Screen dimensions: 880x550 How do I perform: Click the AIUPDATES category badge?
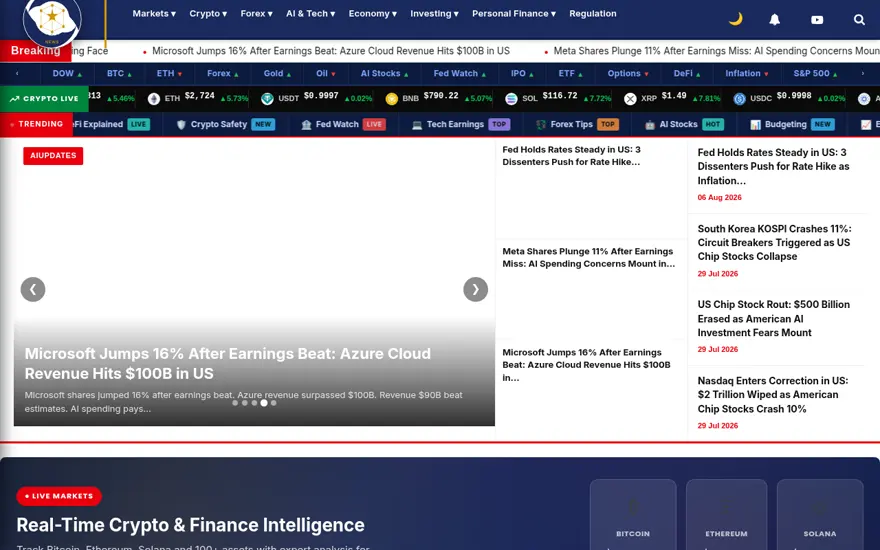tap(53, 155)
